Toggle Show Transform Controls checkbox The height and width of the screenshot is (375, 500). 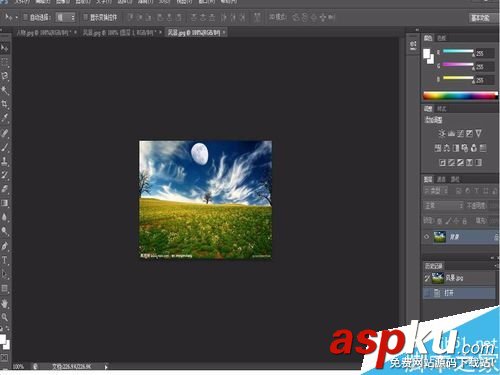click(x=86, y=17)
